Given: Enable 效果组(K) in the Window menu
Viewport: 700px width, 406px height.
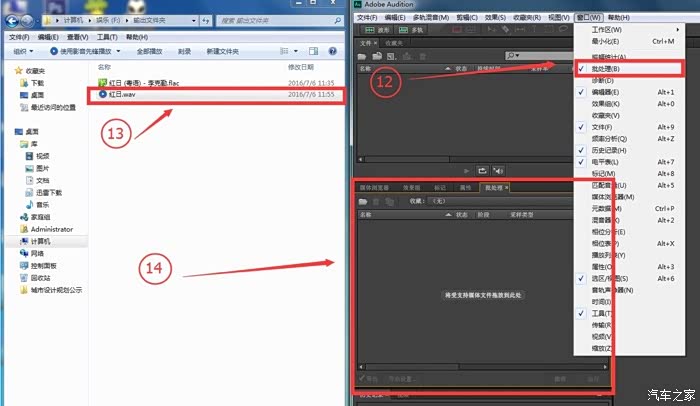Looking at the screenshot, I should point(629,104).
